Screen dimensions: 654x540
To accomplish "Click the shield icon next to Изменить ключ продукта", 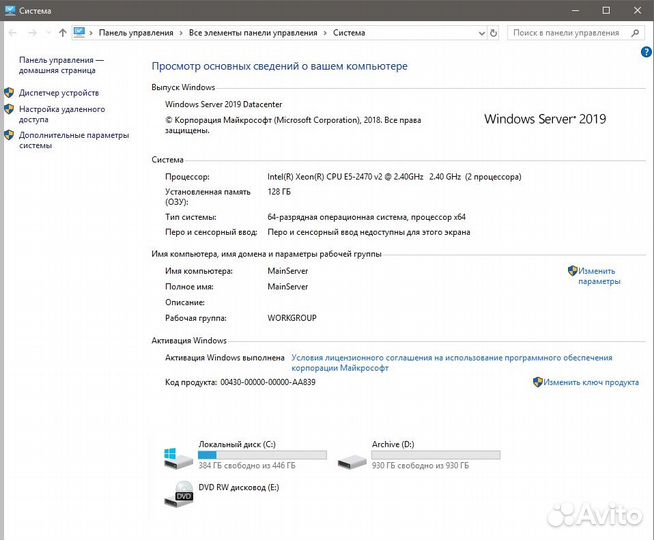I will click(x=538, y=382).
